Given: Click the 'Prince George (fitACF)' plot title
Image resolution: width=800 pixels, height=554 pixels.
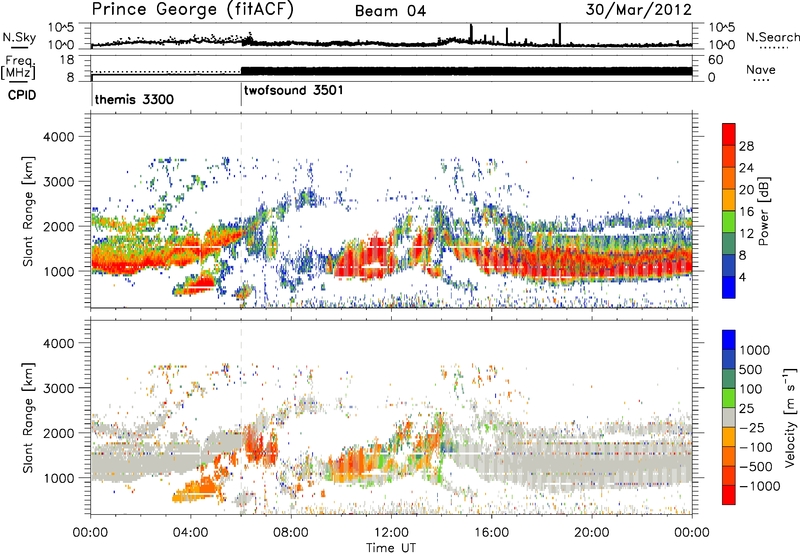Looking at the screenshot, I should (x=193, y=10).
